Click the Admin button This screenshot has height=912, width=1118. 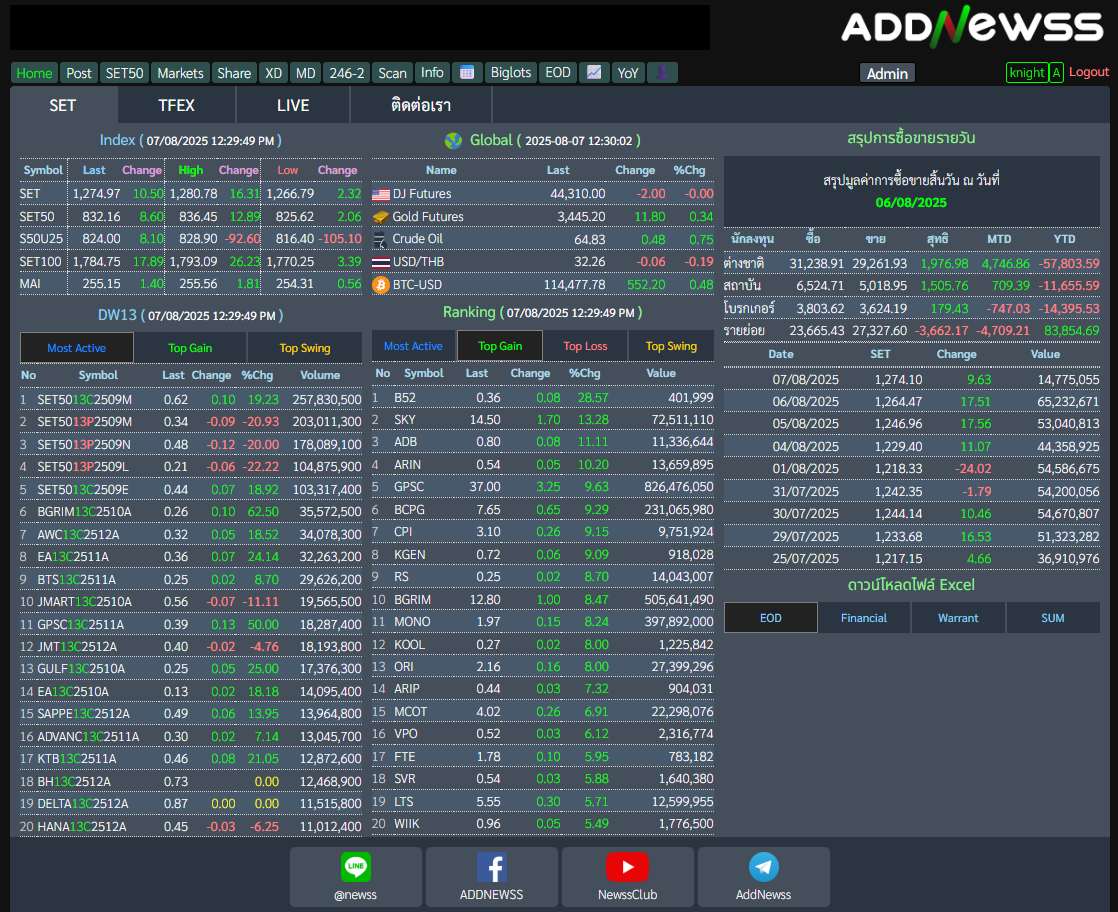(887, 73)
